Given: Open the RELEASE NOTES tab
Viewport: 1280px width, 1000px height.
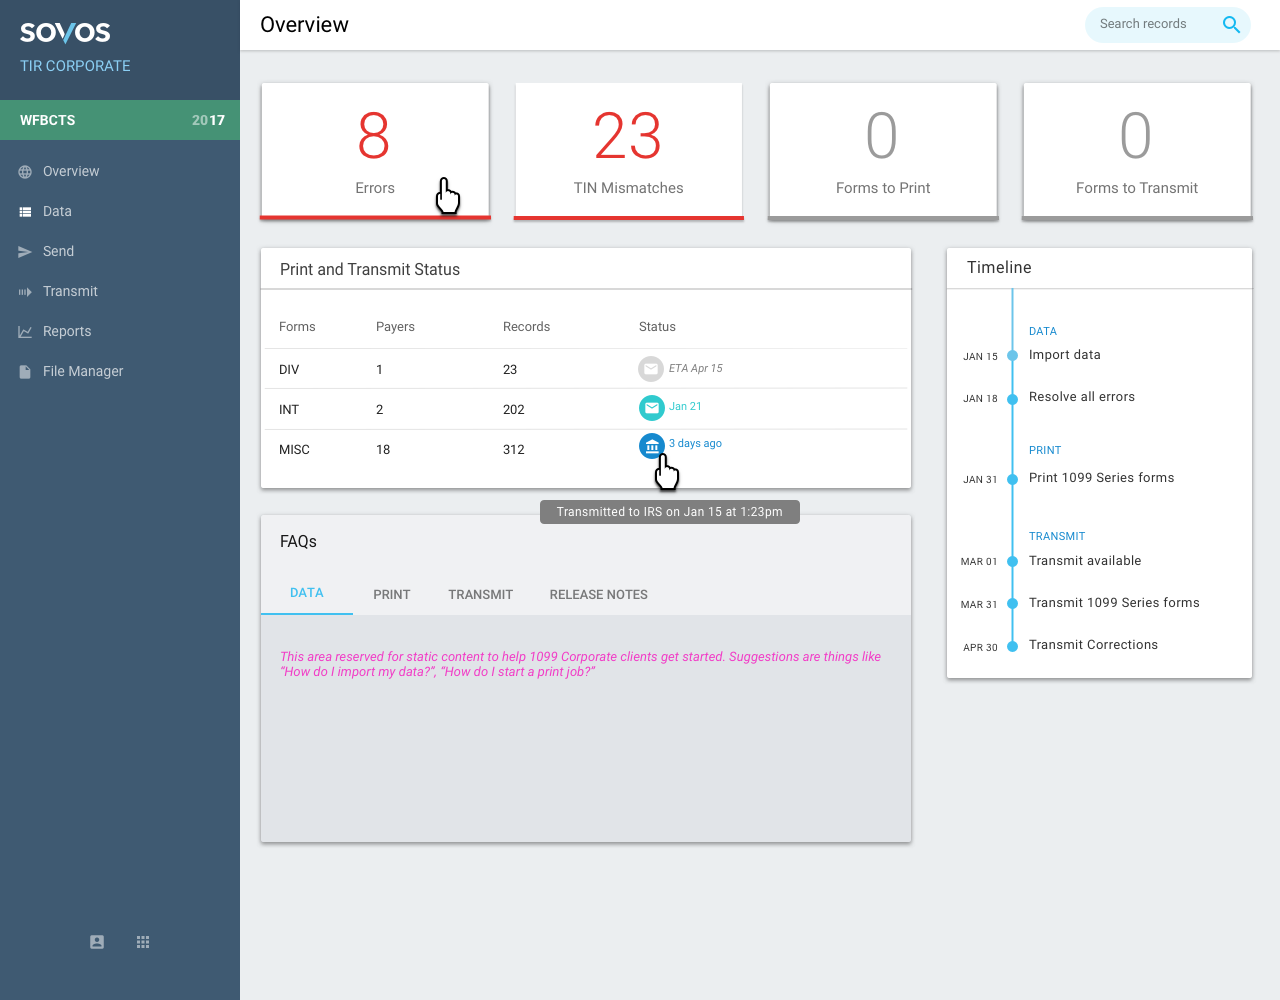Looking at the screenshot, I should (598, 594).
